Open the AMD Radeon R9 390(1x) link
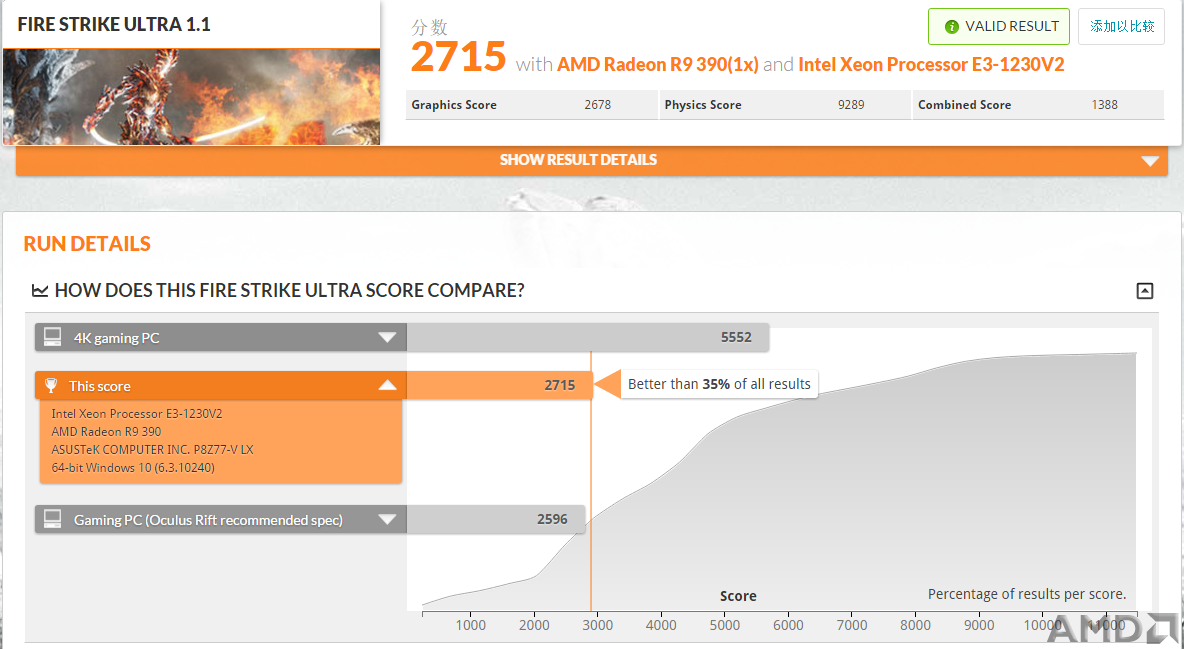Screen dimensions: 1184x649 pyautogui.click(x=658, y=65)
